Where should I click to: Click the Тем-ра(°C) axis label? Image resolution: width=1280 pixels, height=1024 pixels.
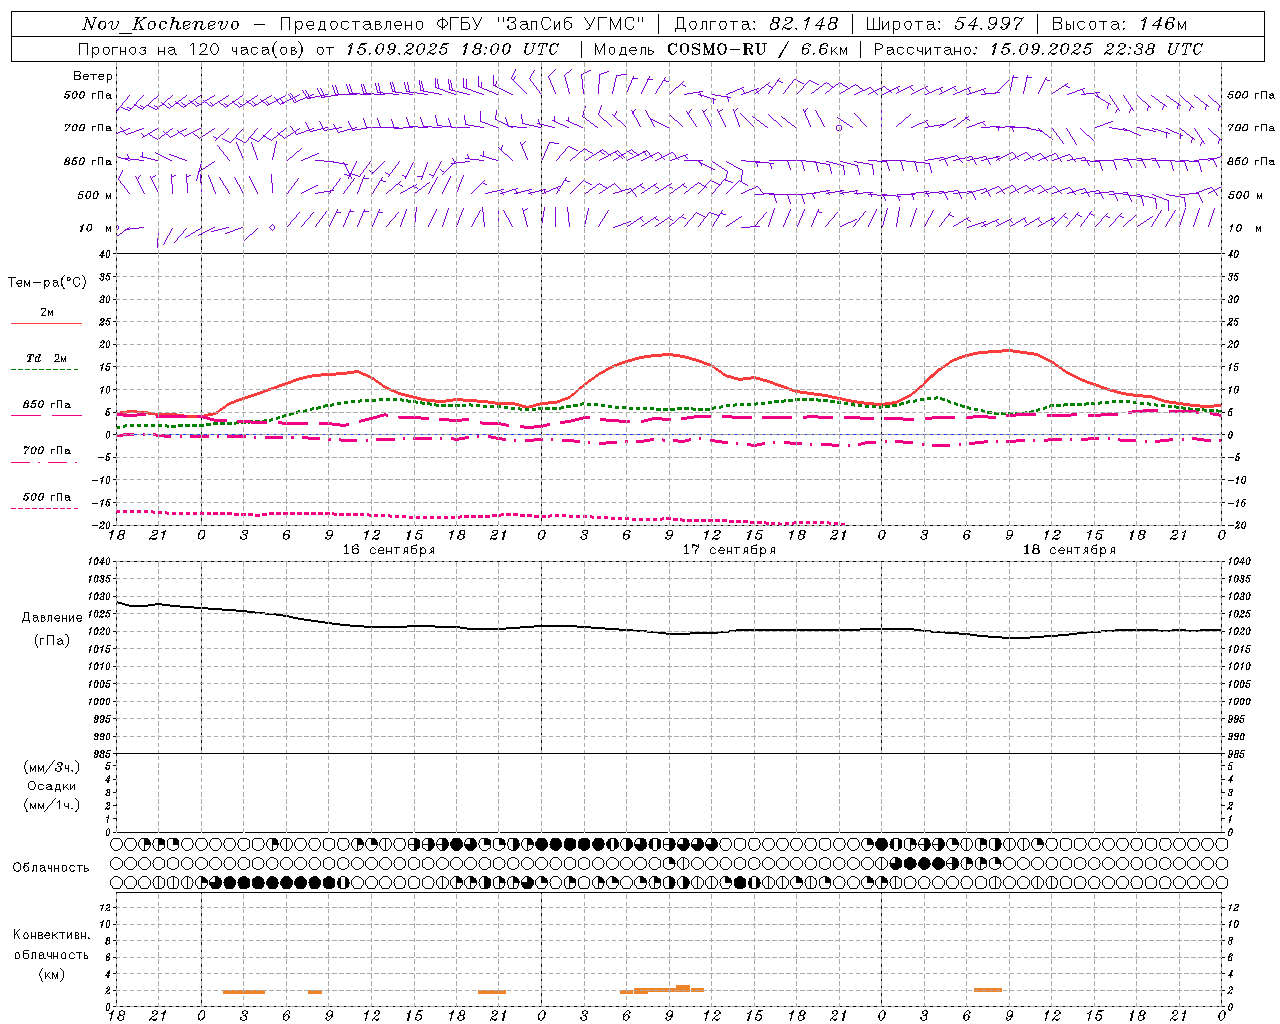coord(47,283)
